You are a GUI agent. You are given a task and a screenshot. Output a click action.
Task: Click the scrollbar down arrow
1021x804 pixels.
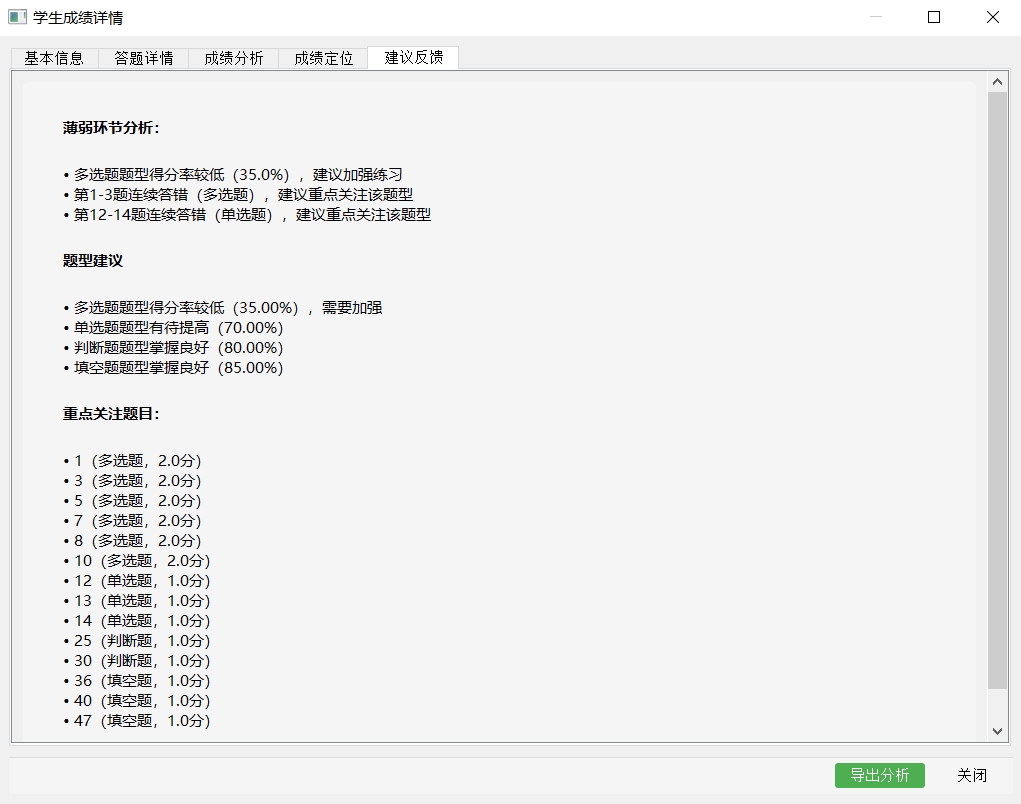997,731
